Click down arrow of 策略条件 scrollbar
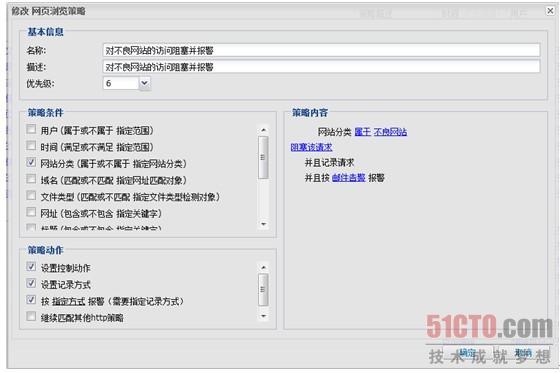 (x=264, y=224)
